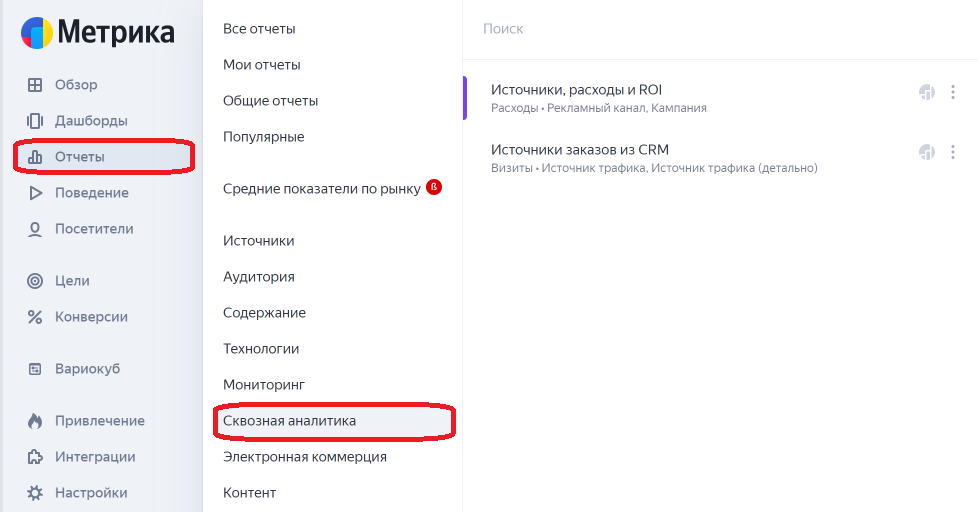Open the Обзор overview icon
978x512 pixels.
(35, 85)
